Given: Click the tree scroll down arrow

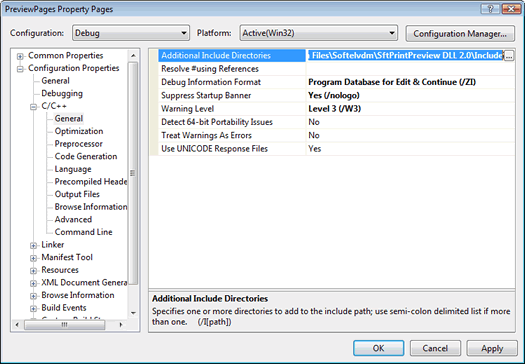Looking at the screenshot, I should [x=133, y=313].
